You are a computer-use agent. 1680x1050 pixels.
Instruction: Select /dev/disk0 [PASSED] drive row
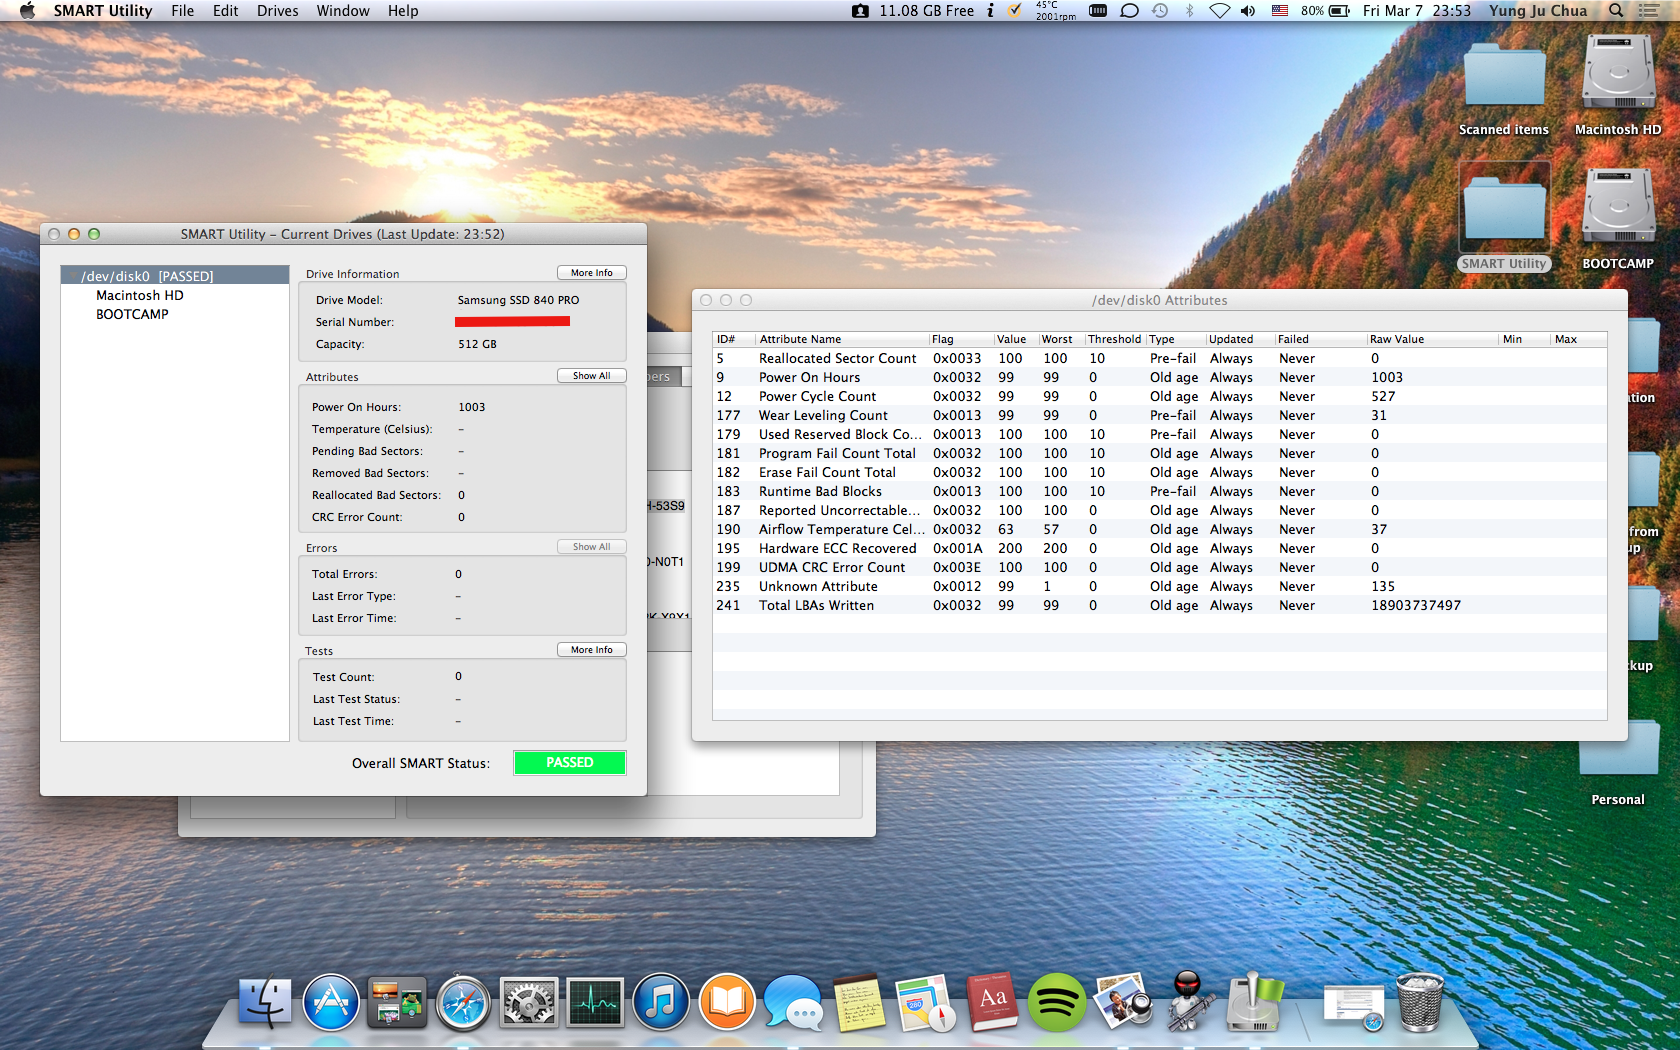[x=175, y=276]
